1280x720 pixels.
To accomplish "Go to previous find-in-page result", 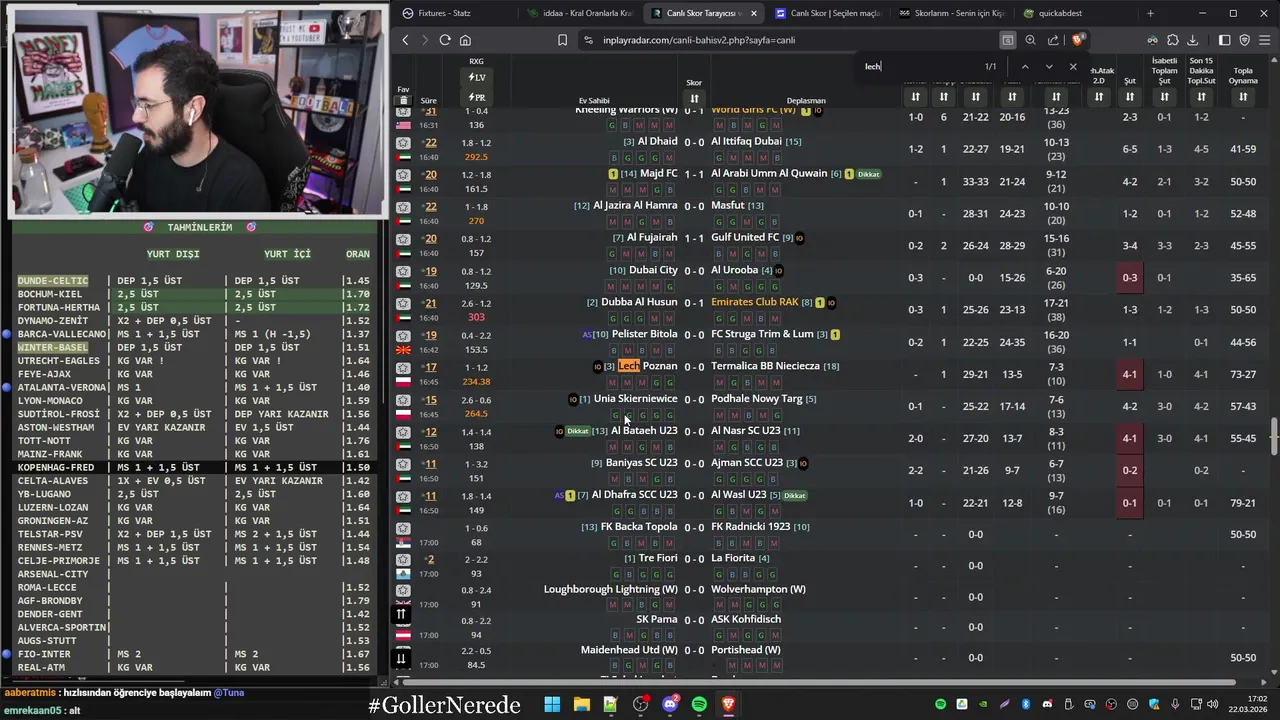I will (x=1025, y=66).
